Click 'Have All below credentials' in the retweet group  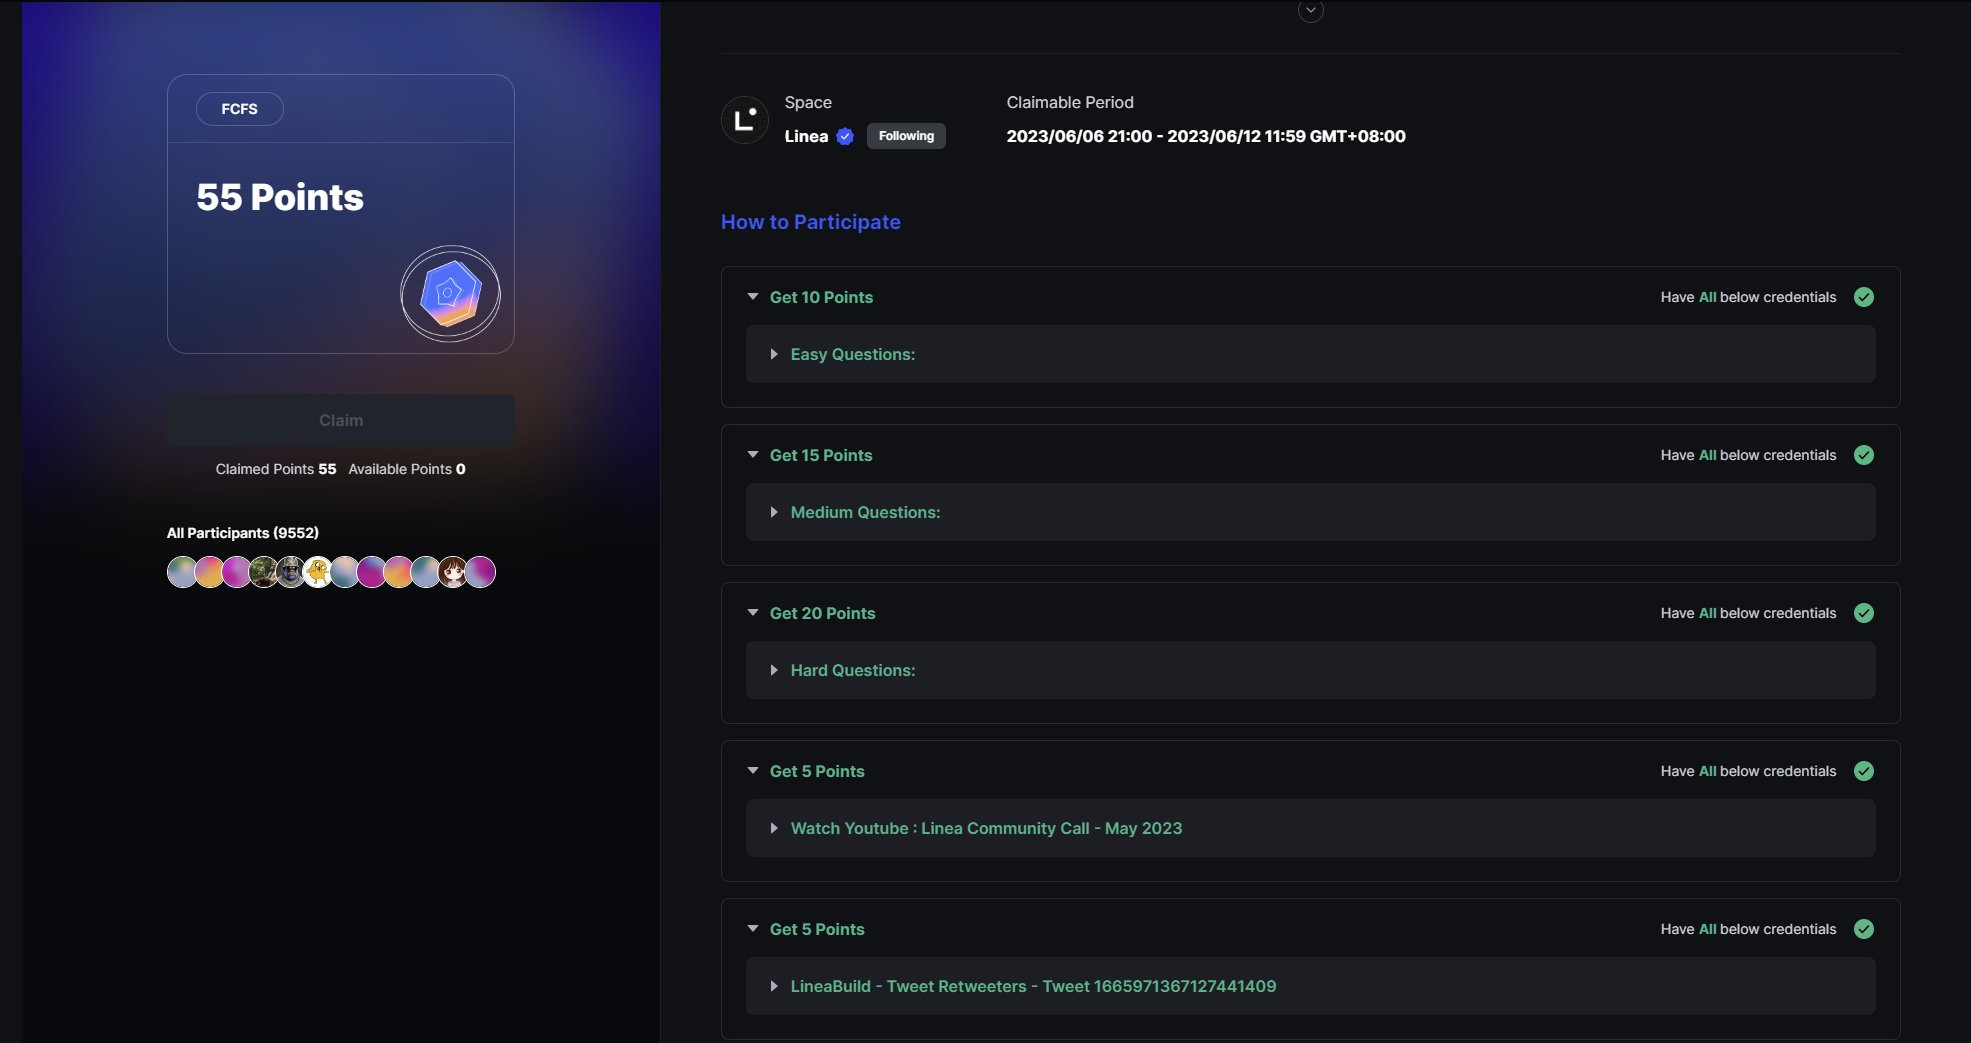click(1748, 929)
